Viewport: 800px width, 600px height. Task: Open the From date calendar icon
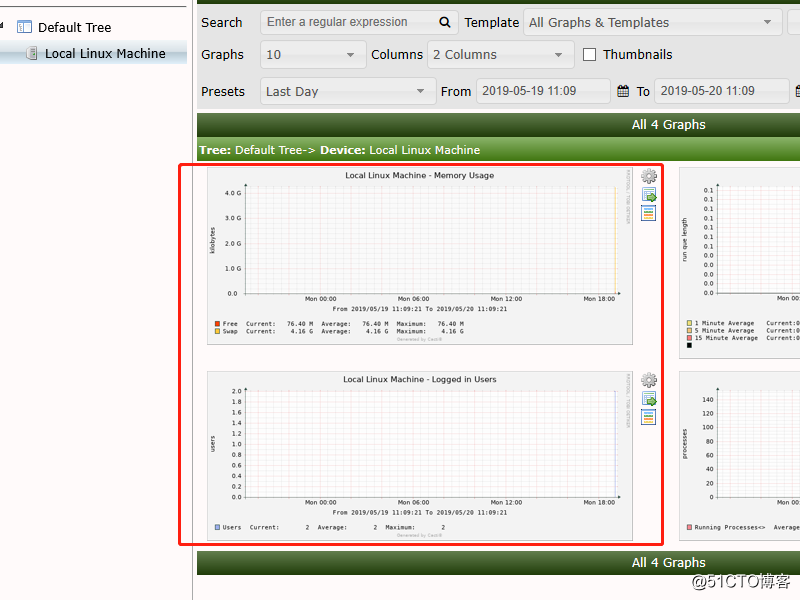(623, 91)
